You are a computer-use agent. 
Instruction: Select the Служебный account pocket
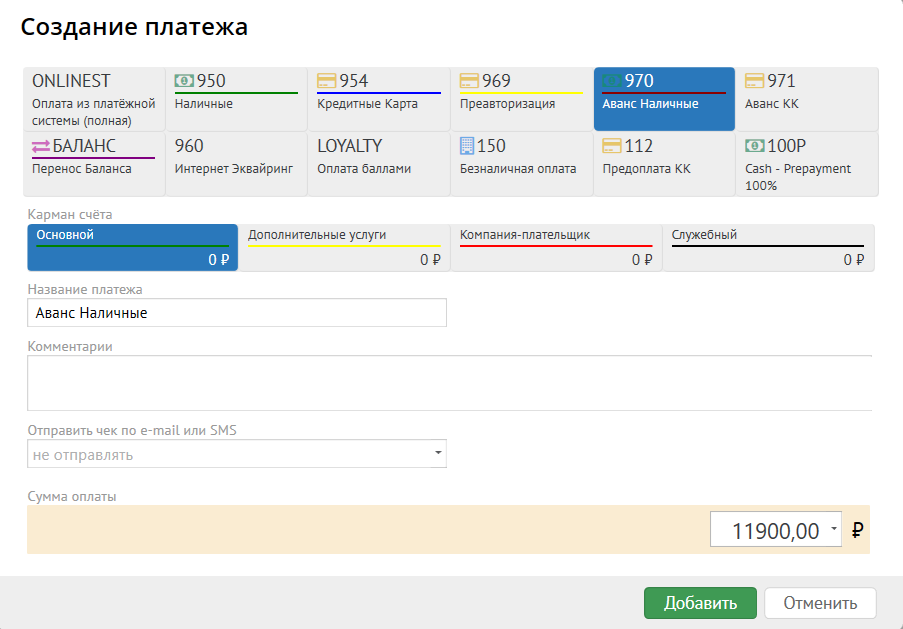coord(768,248)
